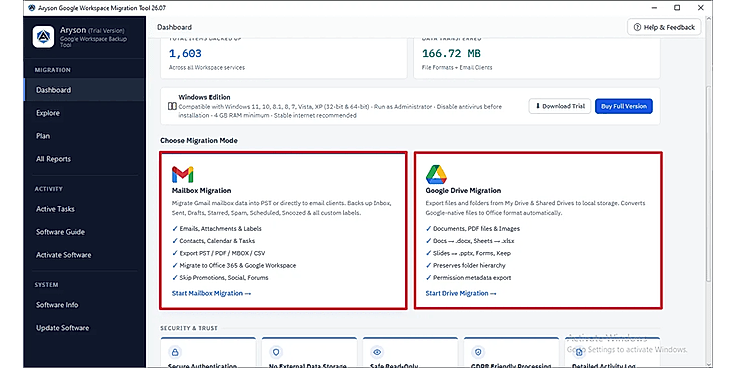Click the Download Trial button
The image size is (736, 368).
pyautogui.click(x=560, y=106)
